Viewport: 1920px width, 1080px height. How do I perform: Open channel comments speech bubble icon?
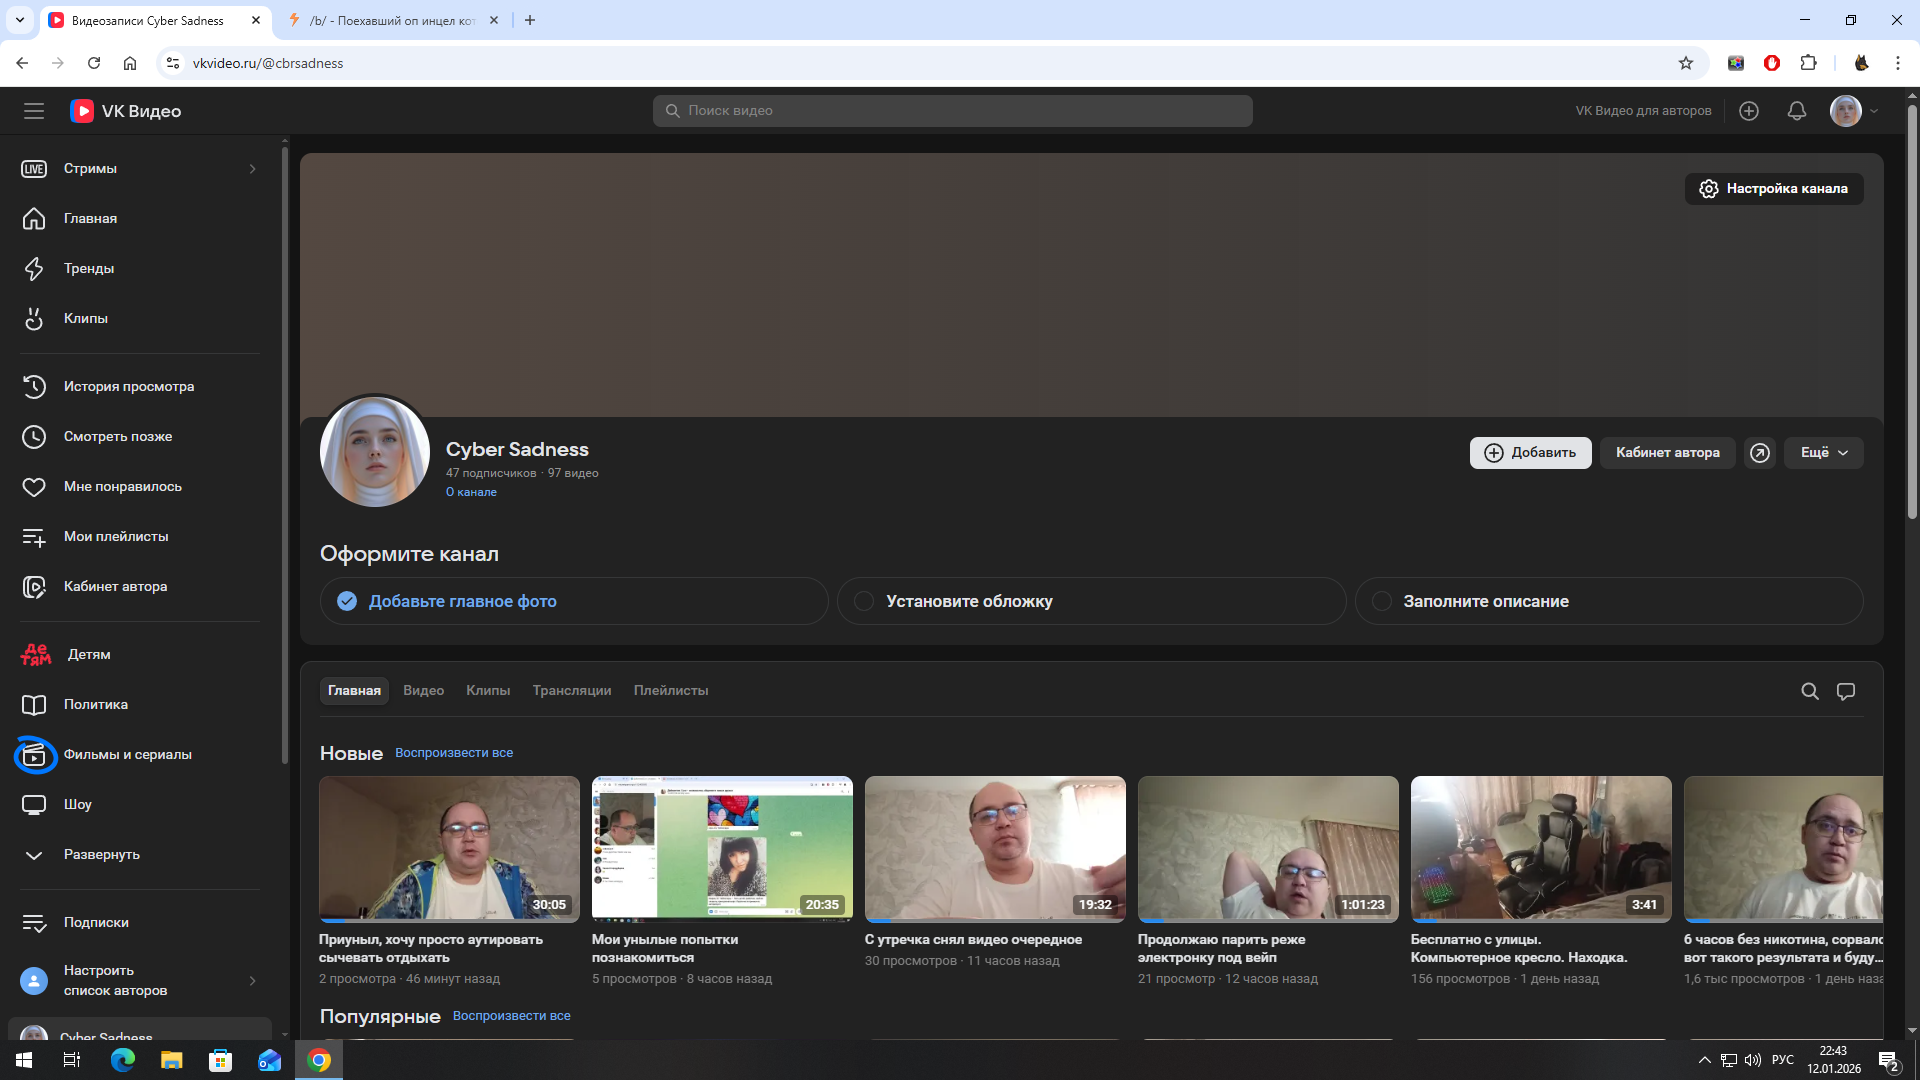[x=1845, y=691]
